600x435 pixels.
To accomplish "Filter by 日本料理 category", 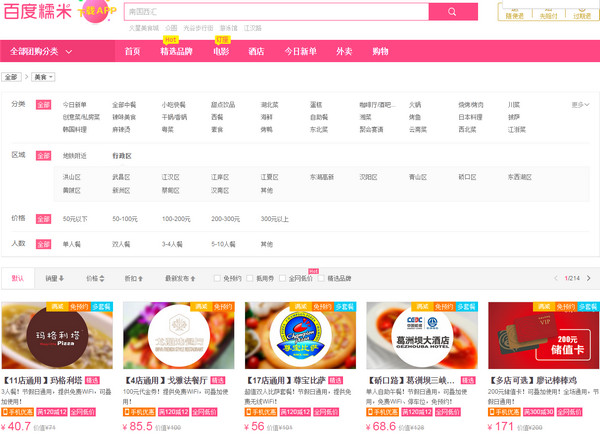I will click(470, 117).
